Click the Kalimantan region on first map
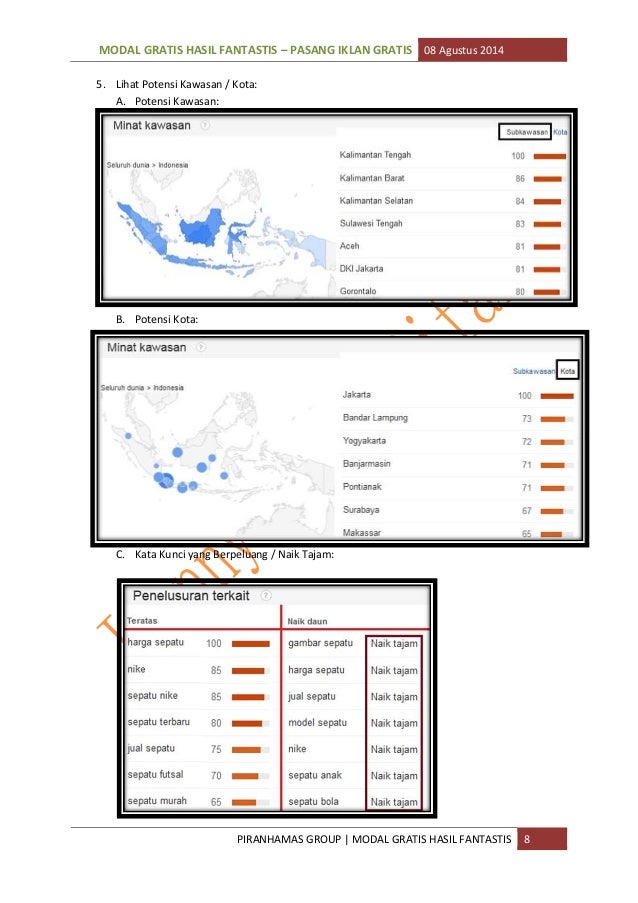The image size is (638, 903). (x=202, y=227)
